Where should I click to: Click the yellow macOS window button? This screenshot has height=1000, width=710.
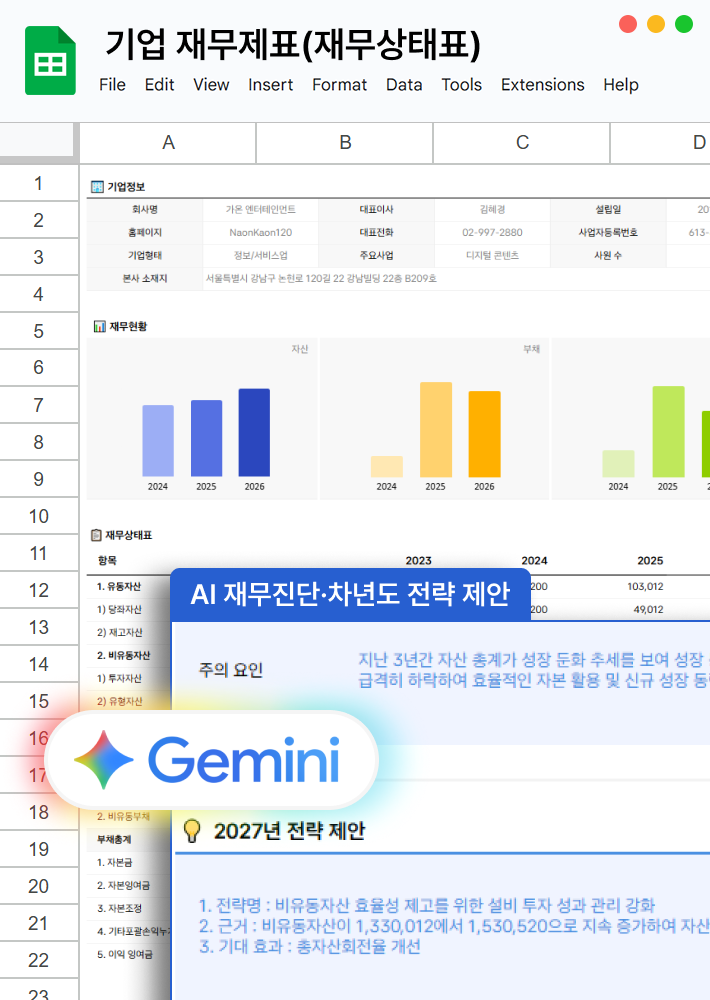click(x=656, y=24)
